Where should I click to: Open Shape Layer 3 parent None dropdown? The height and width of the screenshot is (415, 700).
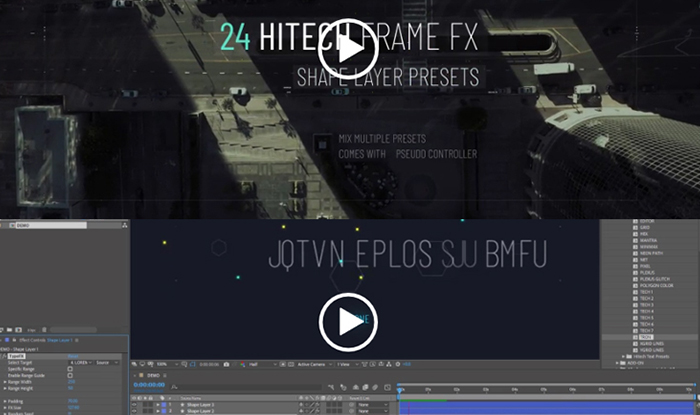372,405
